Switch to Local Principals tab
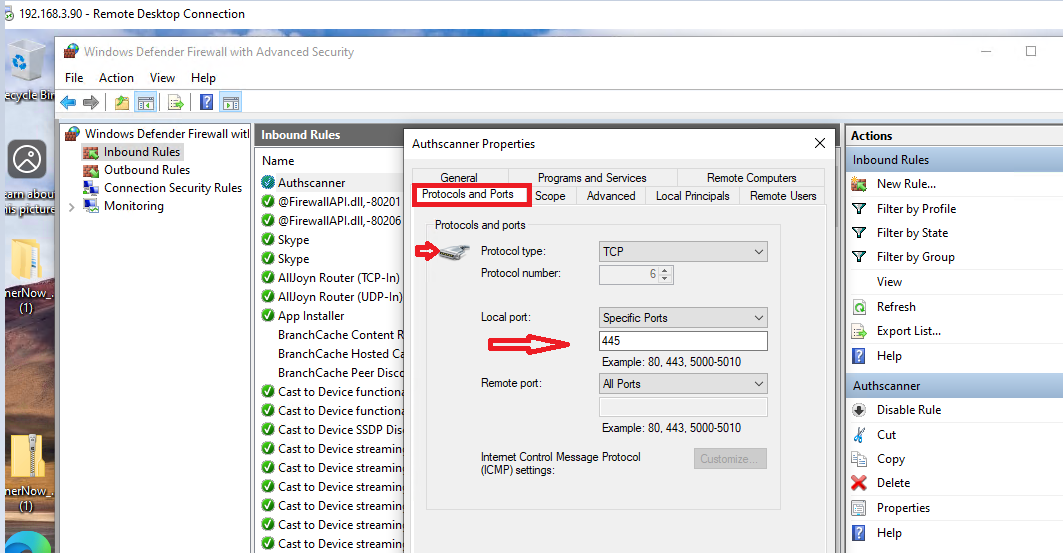1063x553 pixels. click(x=692, y=195)
